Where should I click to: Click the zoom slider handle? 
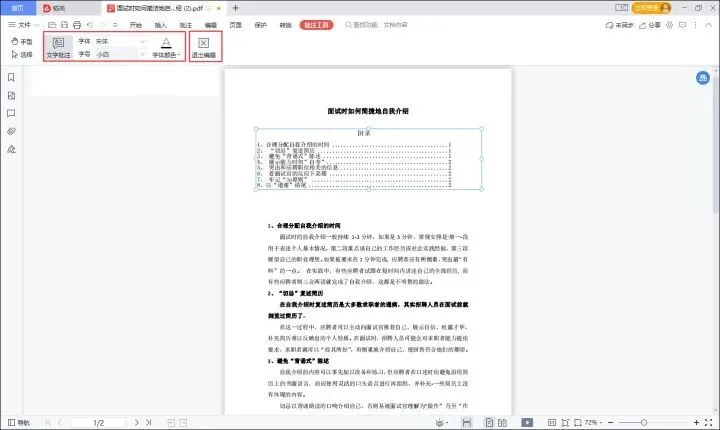644,422
